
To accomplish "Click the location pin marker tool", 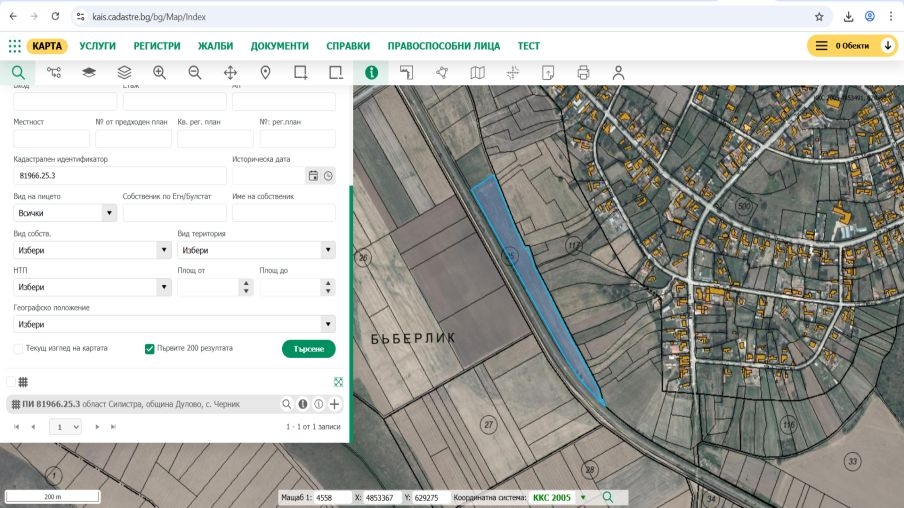I will pyautogui.click(x=265, y=72).
